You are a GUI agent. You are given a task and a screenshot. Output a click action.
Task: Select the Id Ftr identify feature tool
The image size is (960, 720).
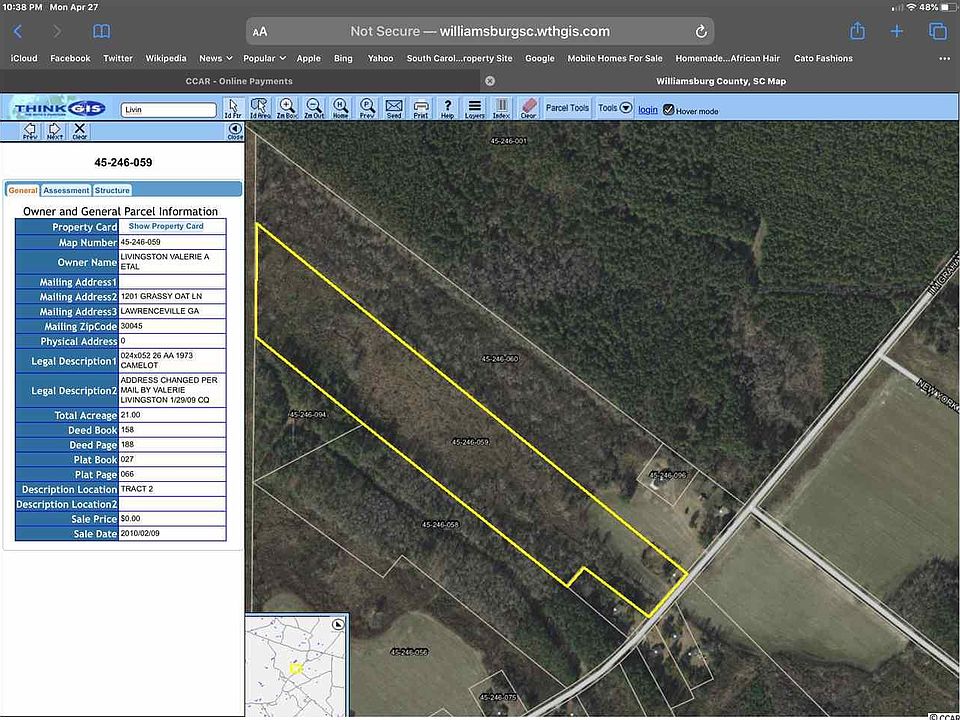(233, 108)
